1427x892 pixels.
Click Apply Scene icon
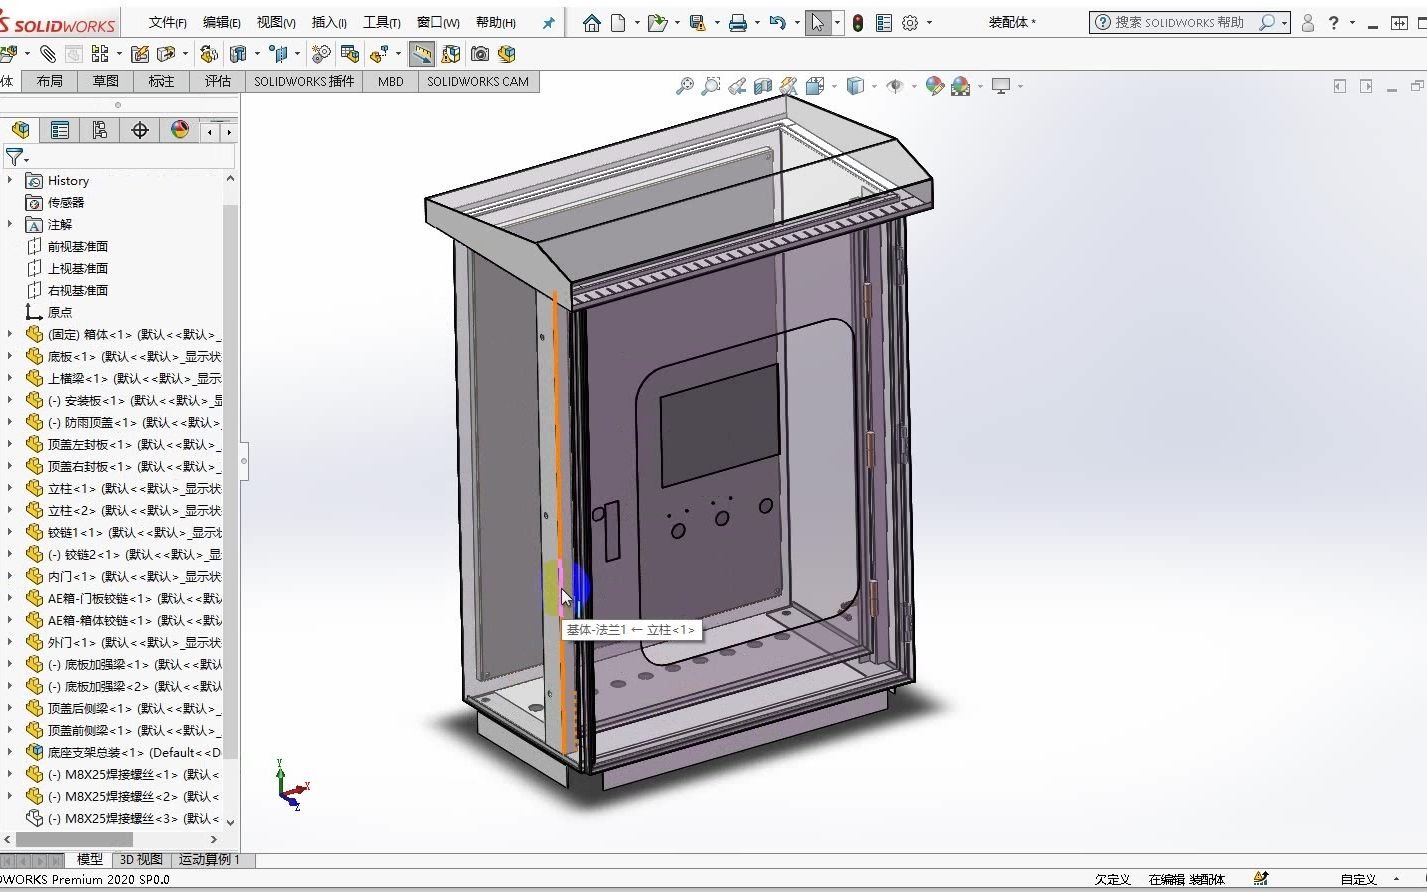pyautogui.click(x=961, y=86)
